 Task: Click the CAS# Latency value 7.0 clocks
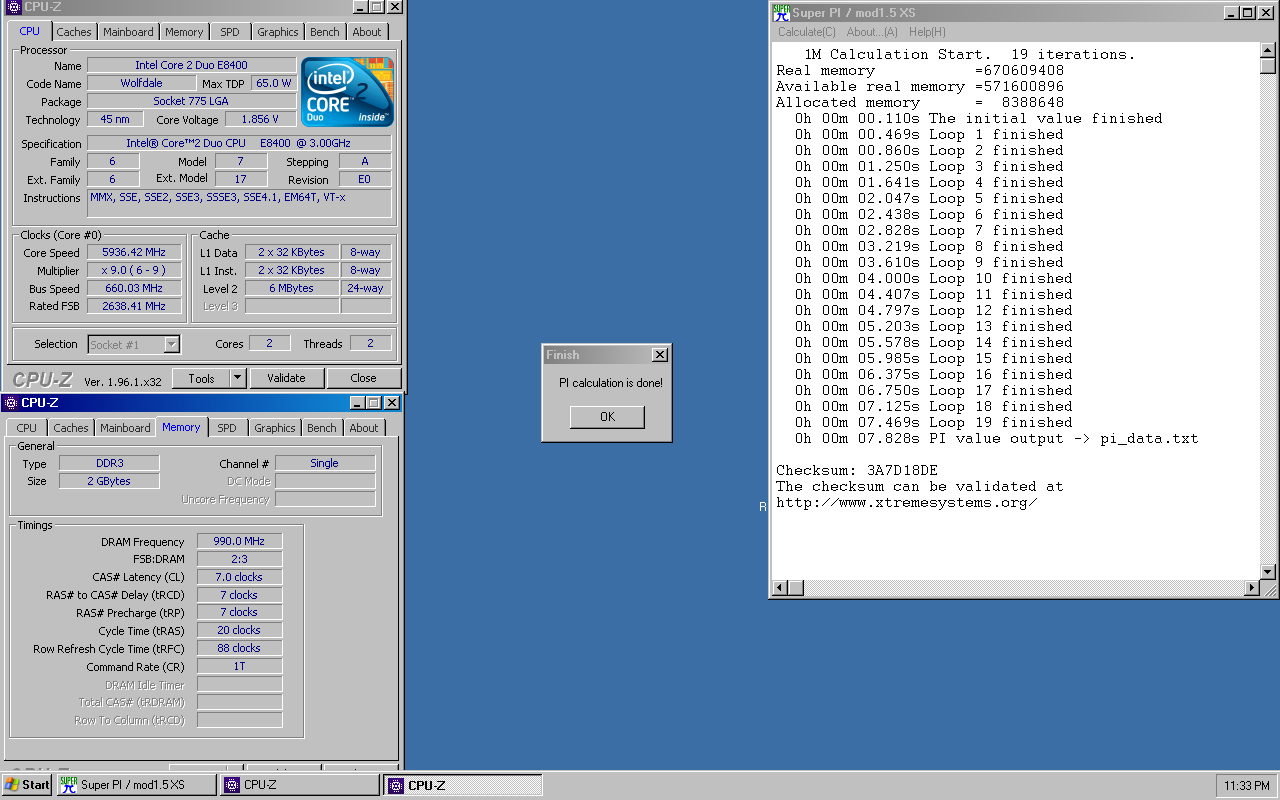pos(239,578)
